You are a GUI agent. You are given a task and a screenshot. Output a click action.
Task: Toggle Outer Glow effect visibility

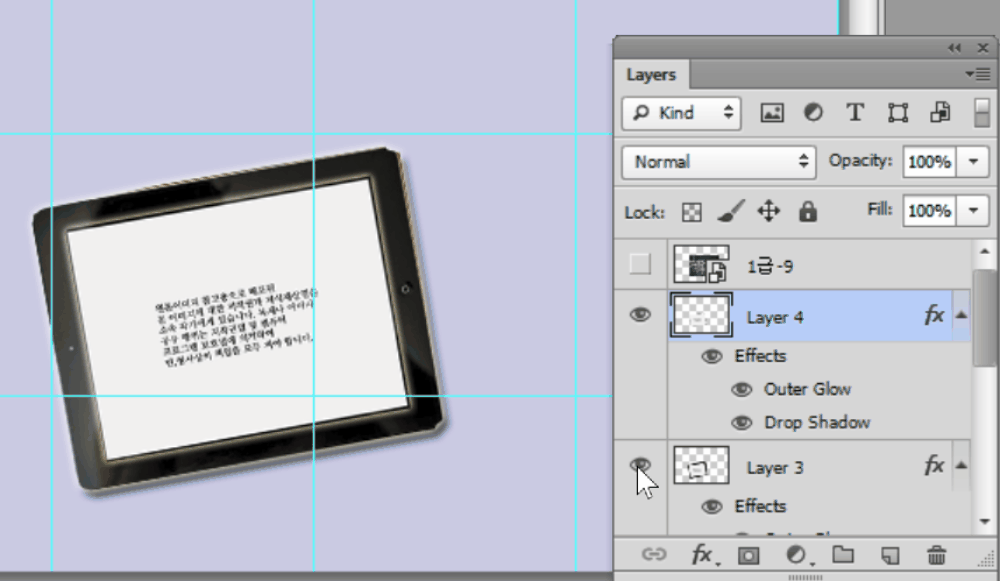(x=741, y=389)
